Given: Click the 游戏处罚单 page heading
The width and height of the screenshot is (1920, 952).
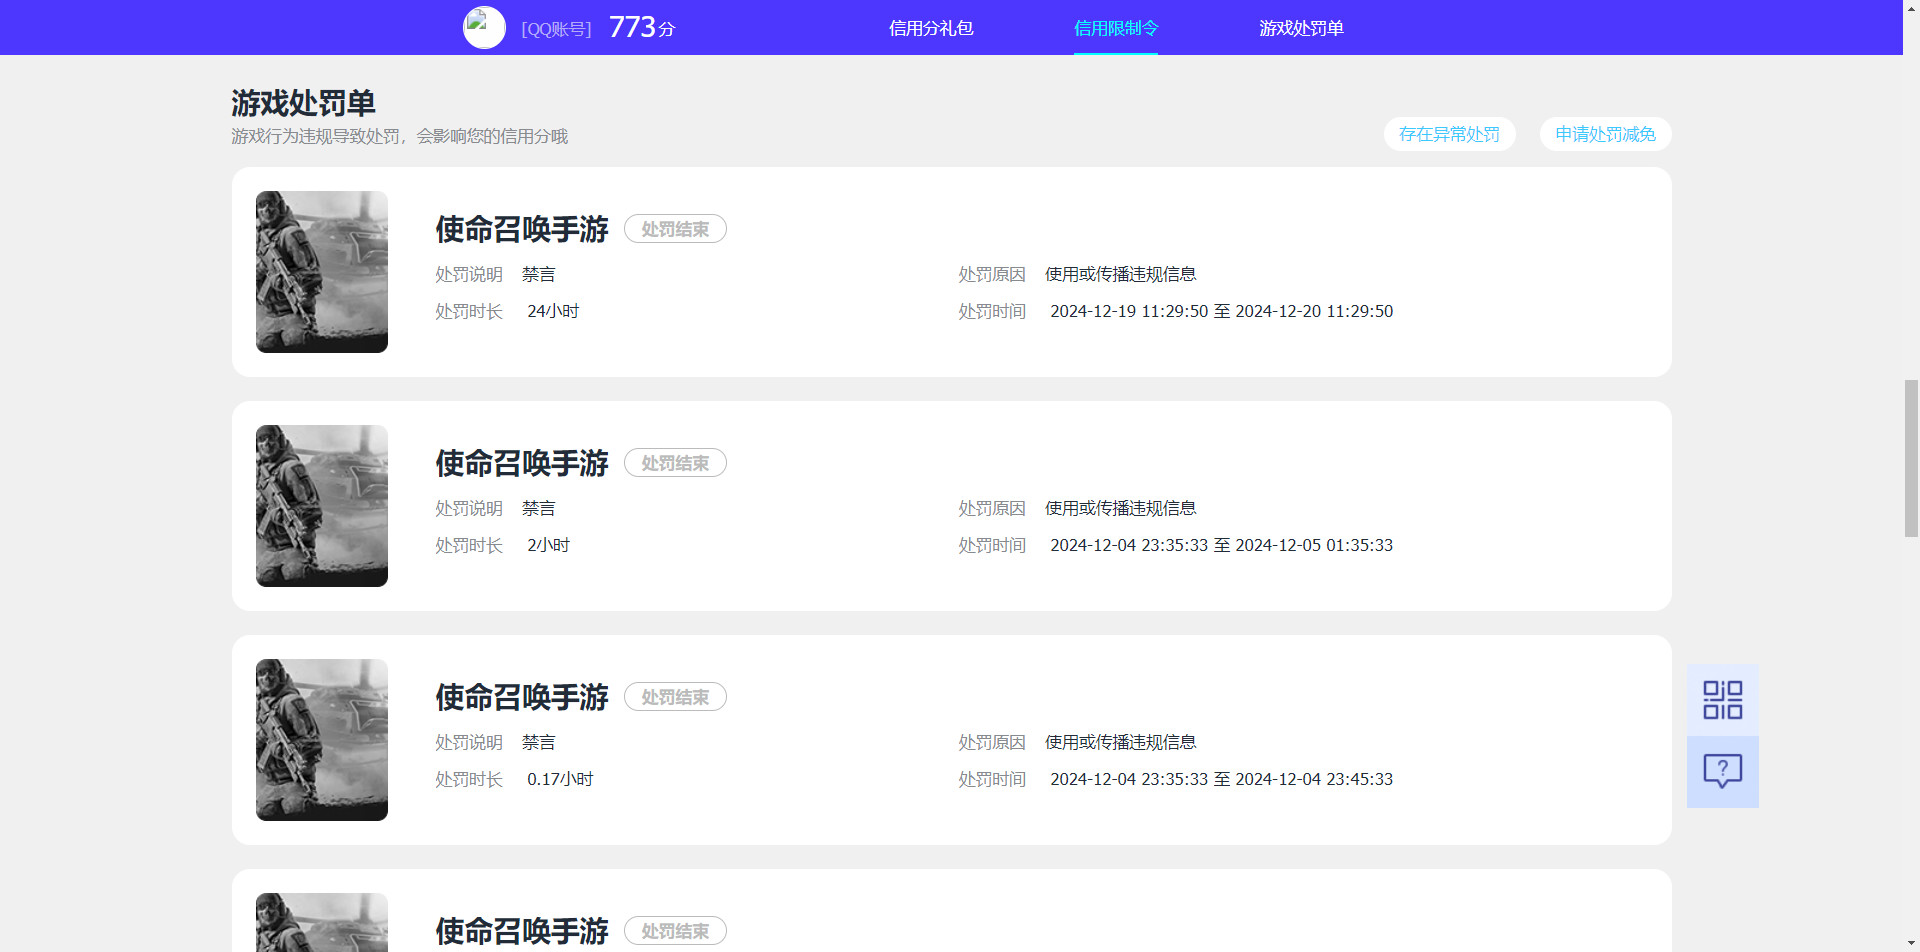Looking at the screenshot, I should pyautogui.click(x=303, y=103).
